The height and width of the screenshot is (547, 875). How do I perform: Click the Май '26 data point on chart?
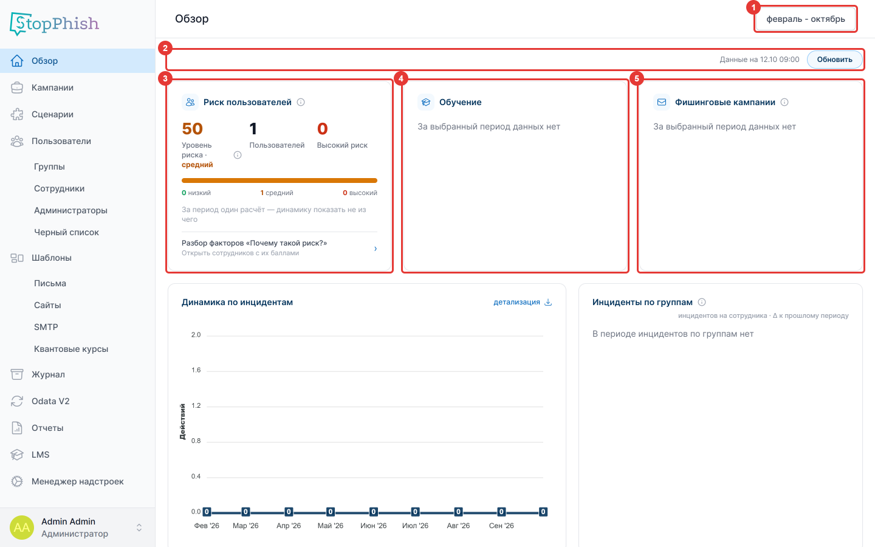click(x=330, y=512)
